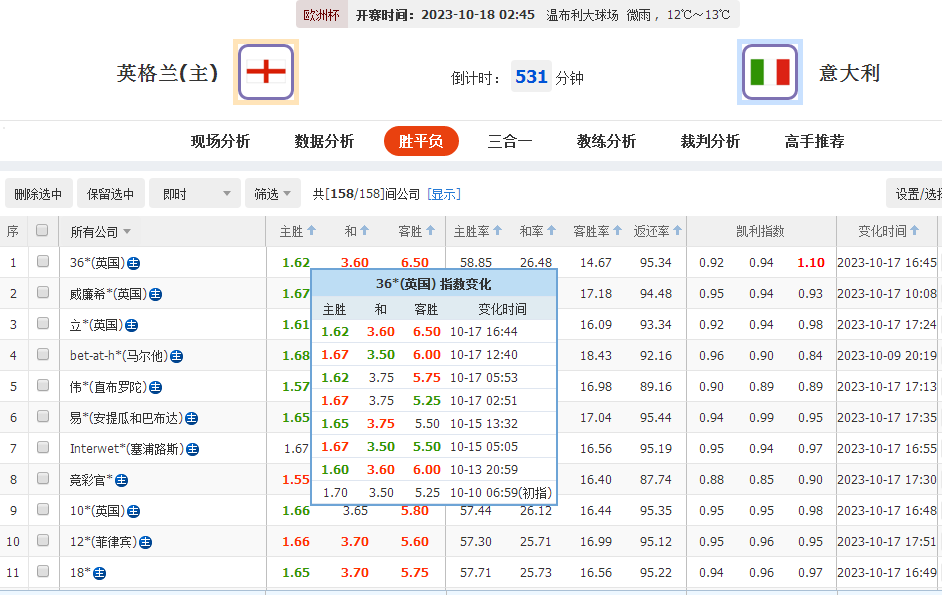Expand the 筛选 filter dropdown
Image resolution: width=942 pixels, height=595 pixels.
coord(272,194)
